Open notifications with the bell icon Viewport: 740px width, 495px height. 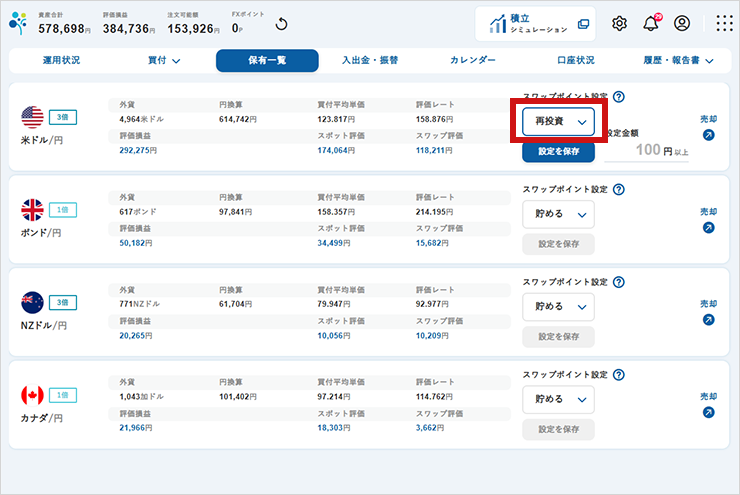click(651, 23)
